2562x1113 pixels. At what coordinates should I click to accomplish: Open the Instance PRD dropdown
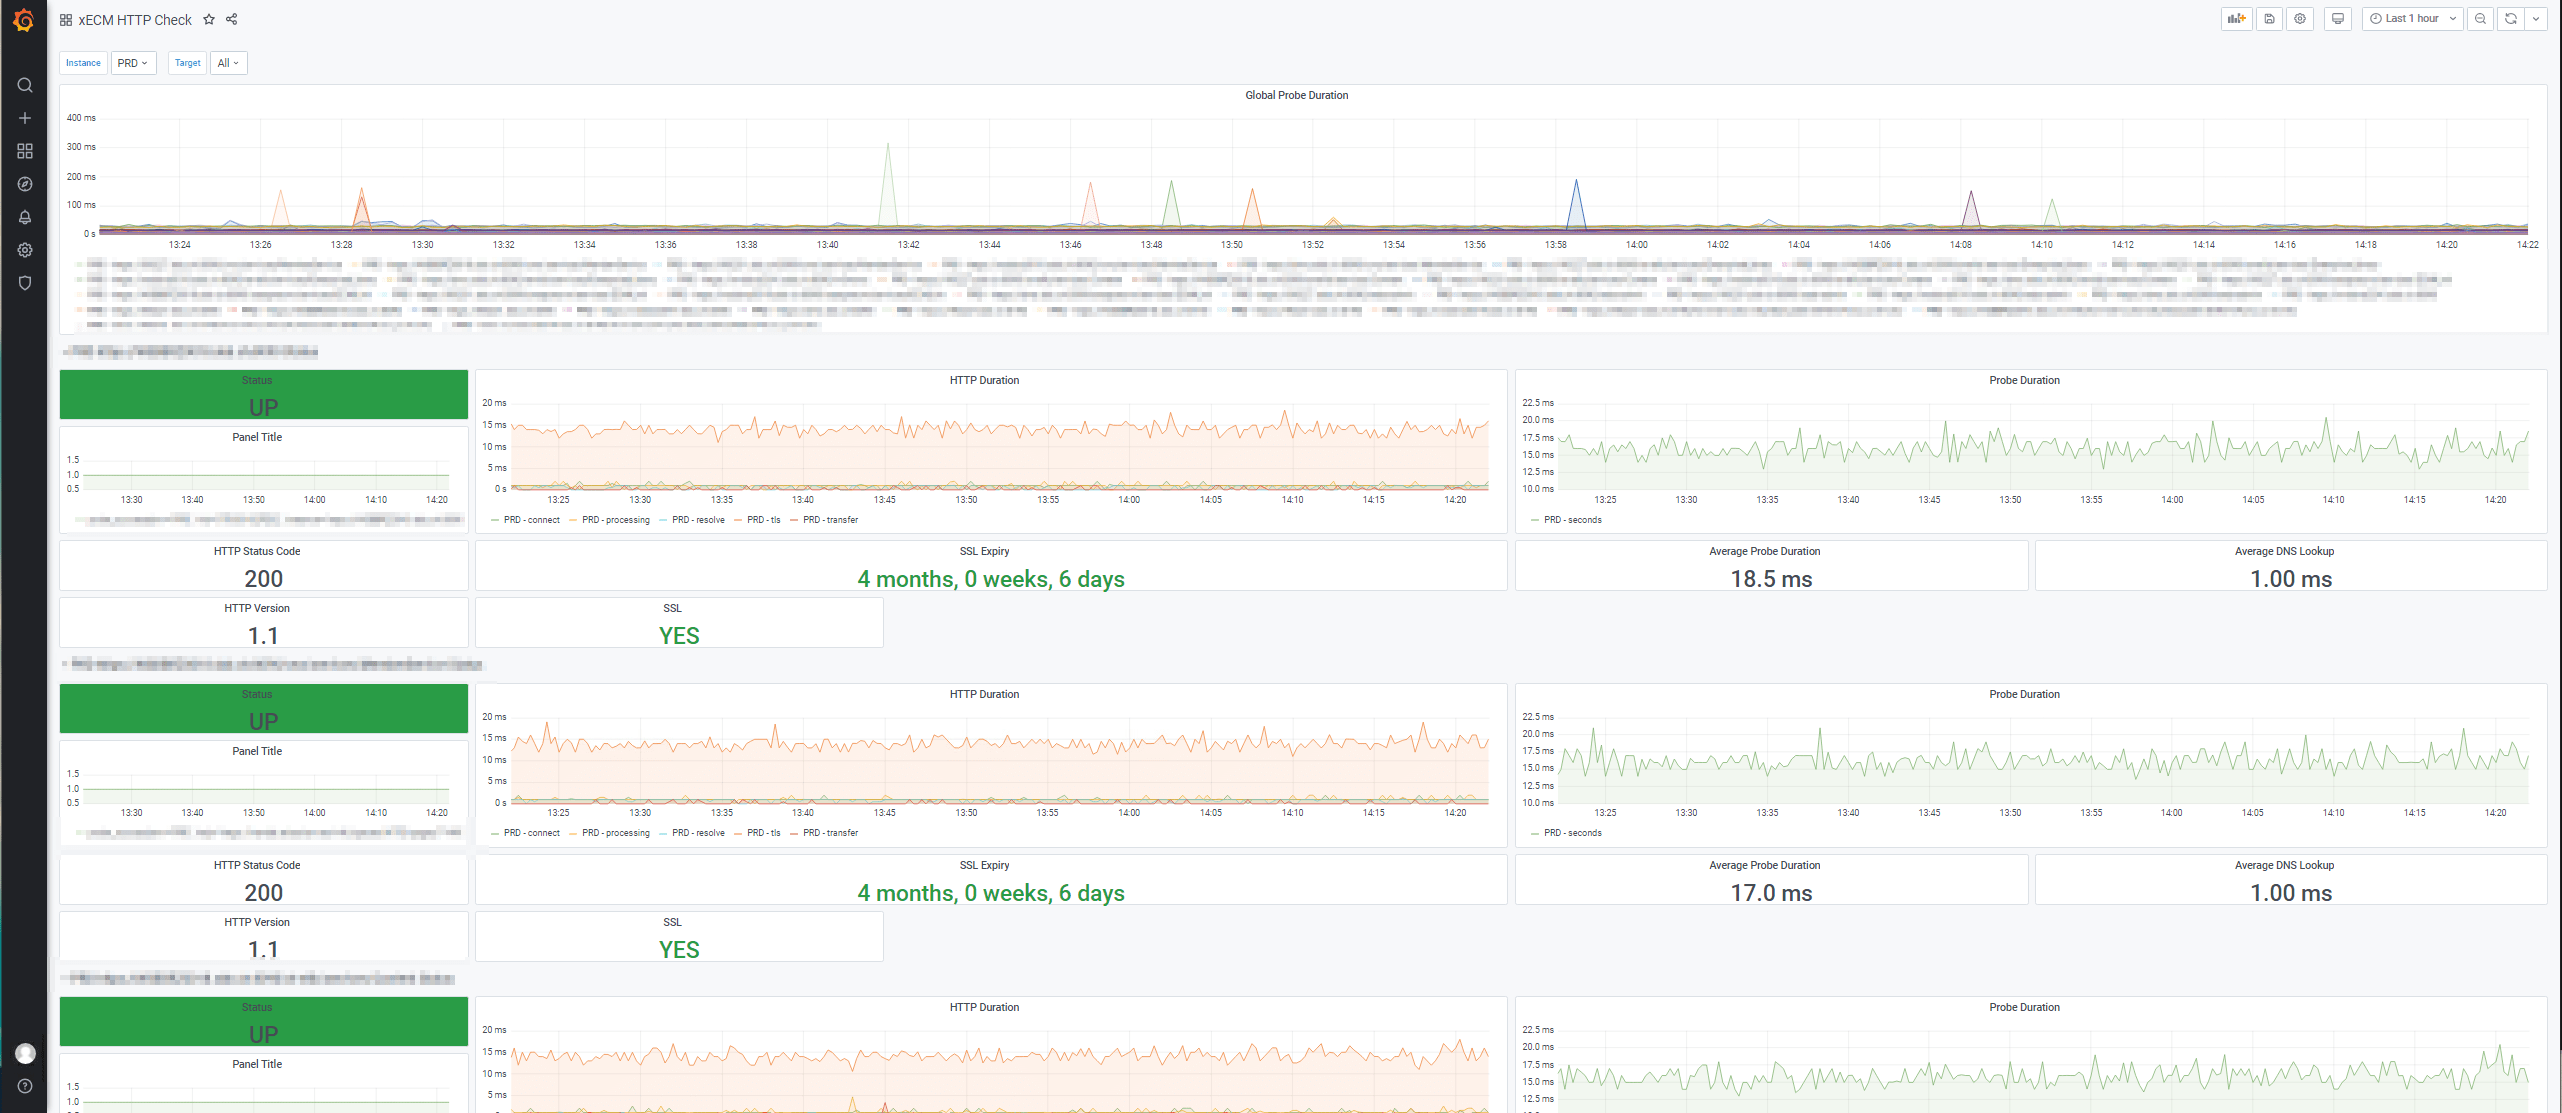(133, 63)
